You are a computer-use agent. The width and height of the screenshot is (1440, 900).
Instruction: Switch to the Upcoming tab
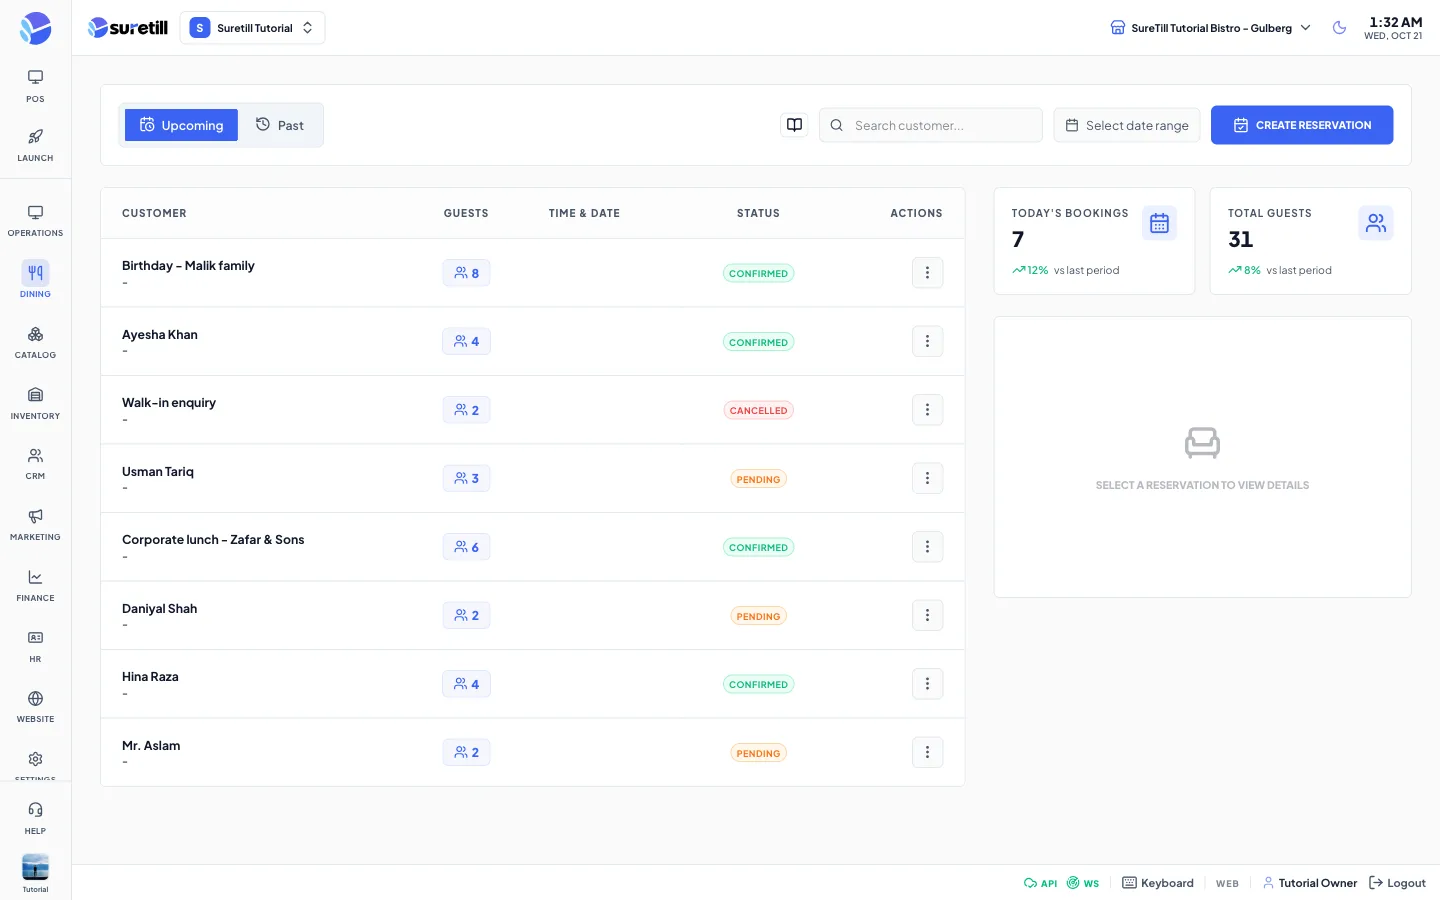(x=181, y=125)
